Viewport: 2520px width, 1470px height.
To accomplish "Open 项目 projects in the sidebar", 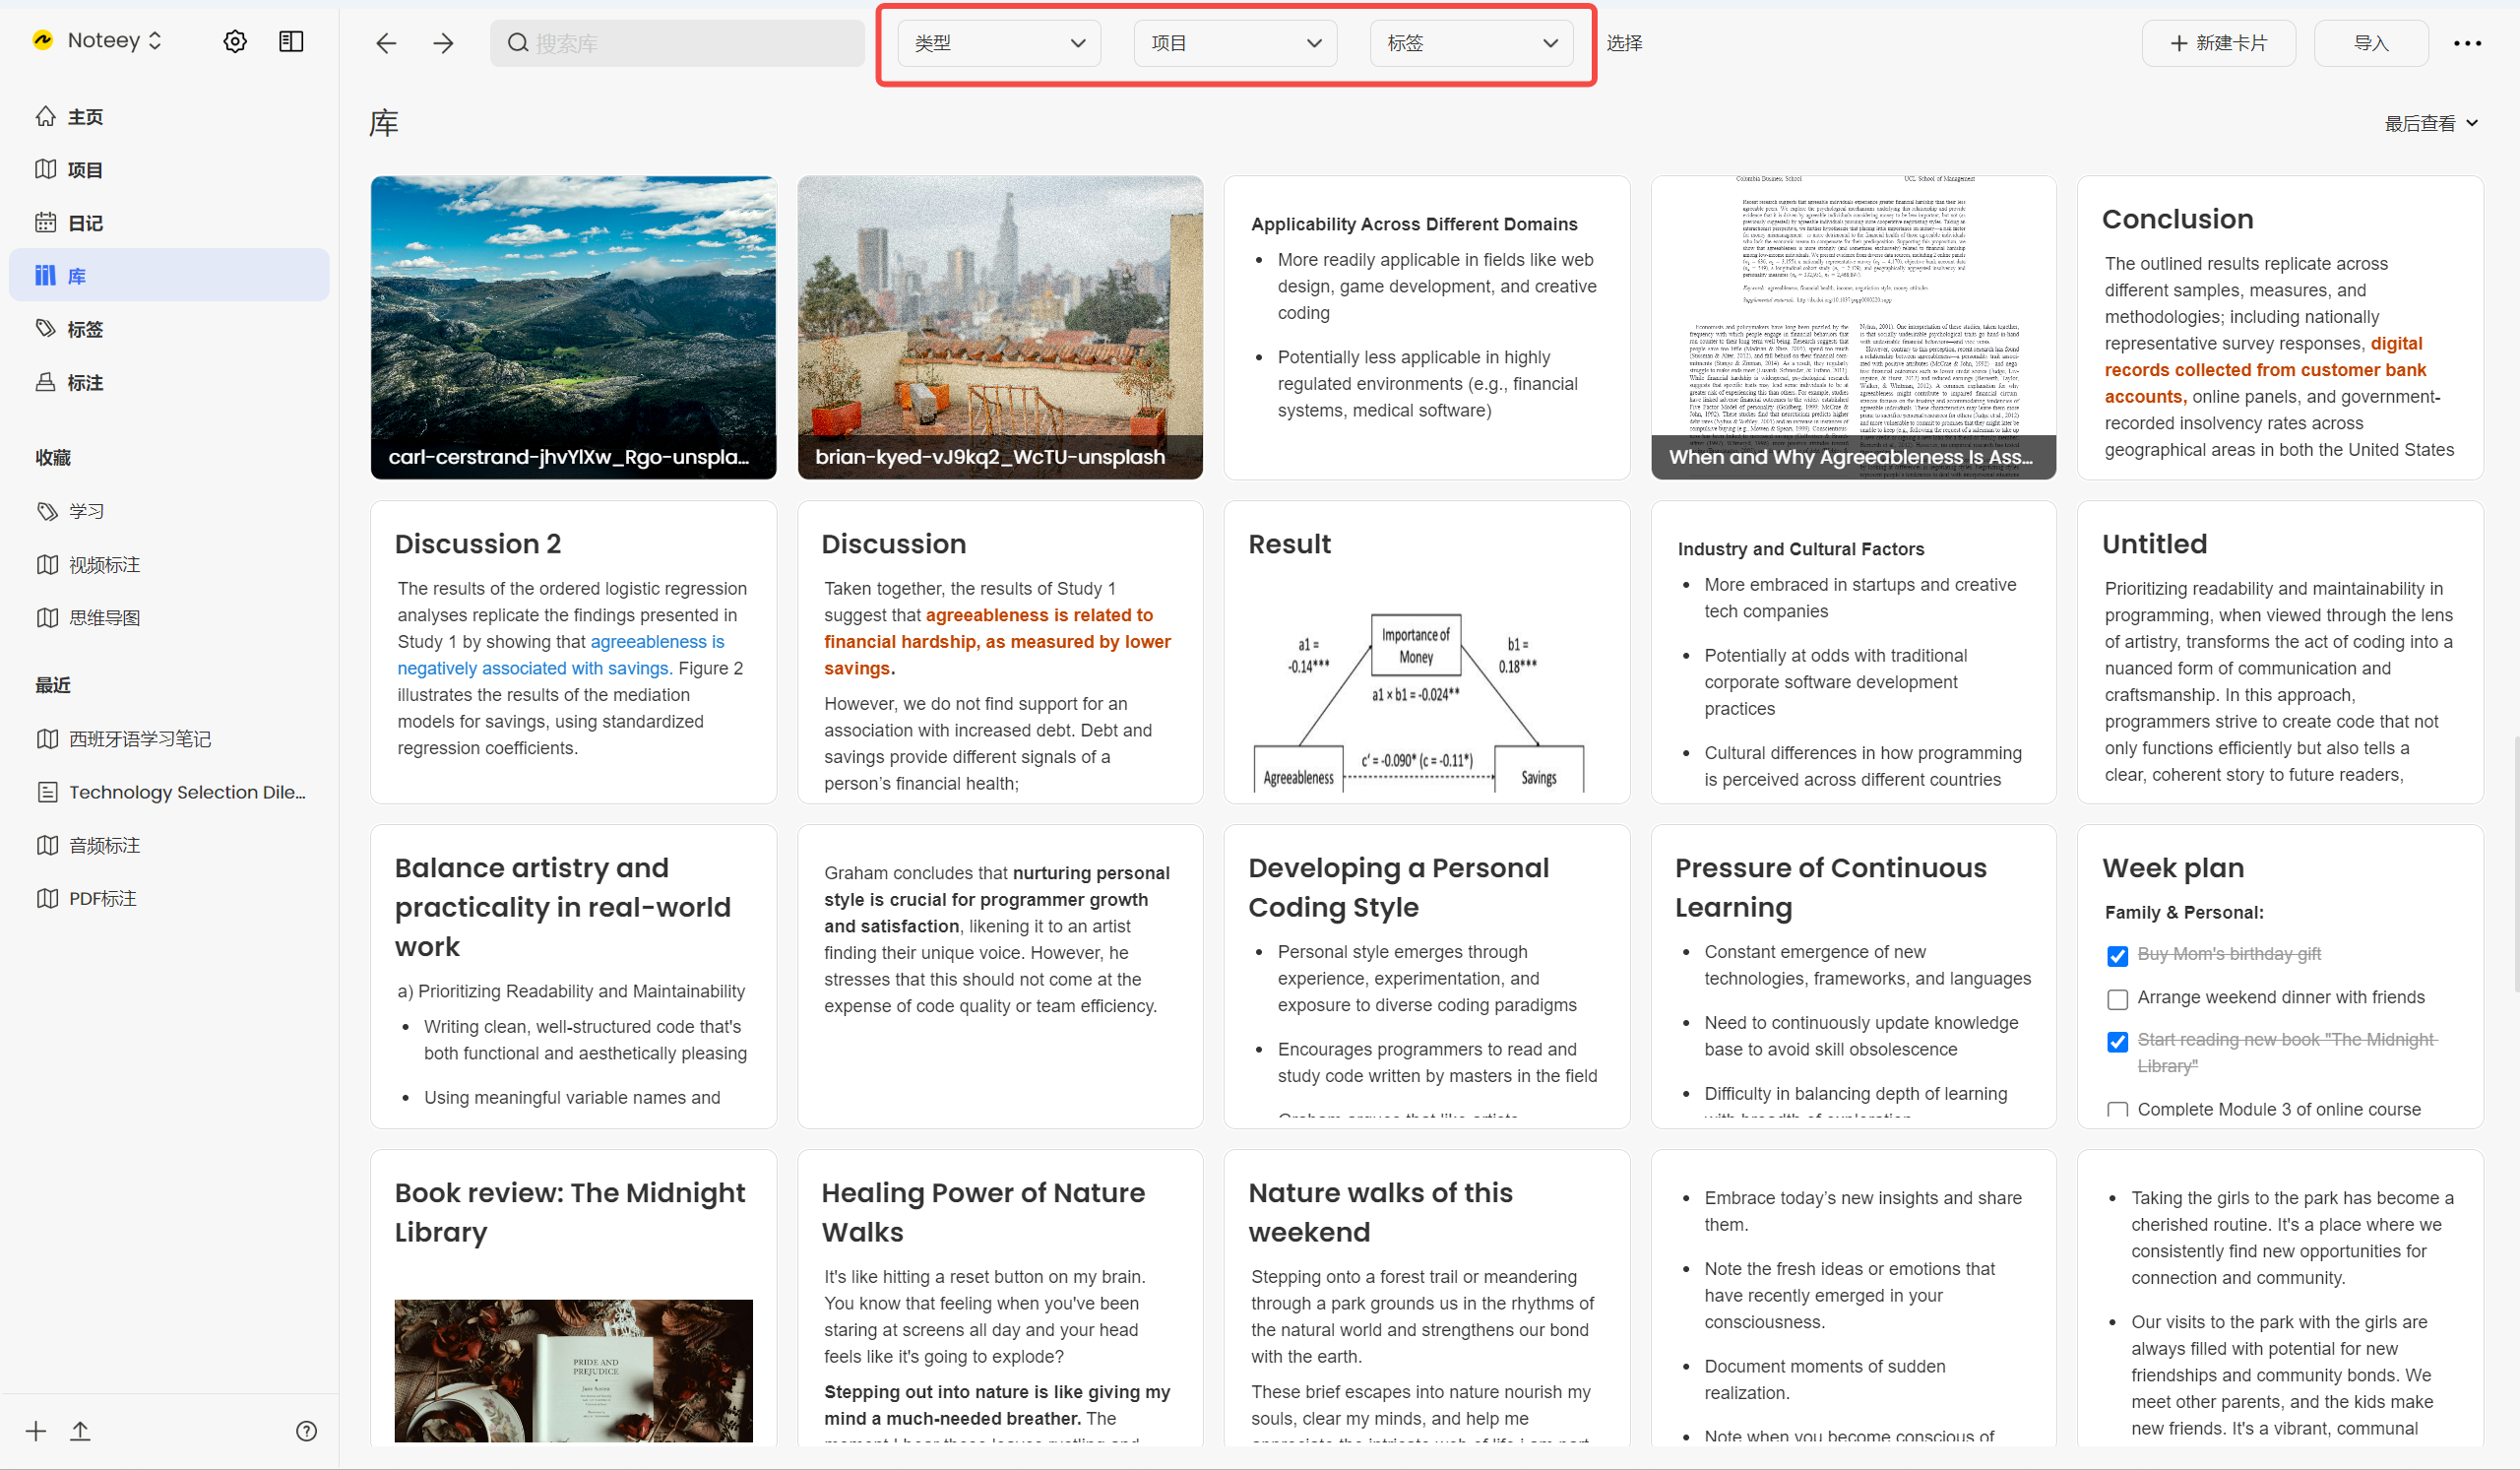I will tap(169, 170).
